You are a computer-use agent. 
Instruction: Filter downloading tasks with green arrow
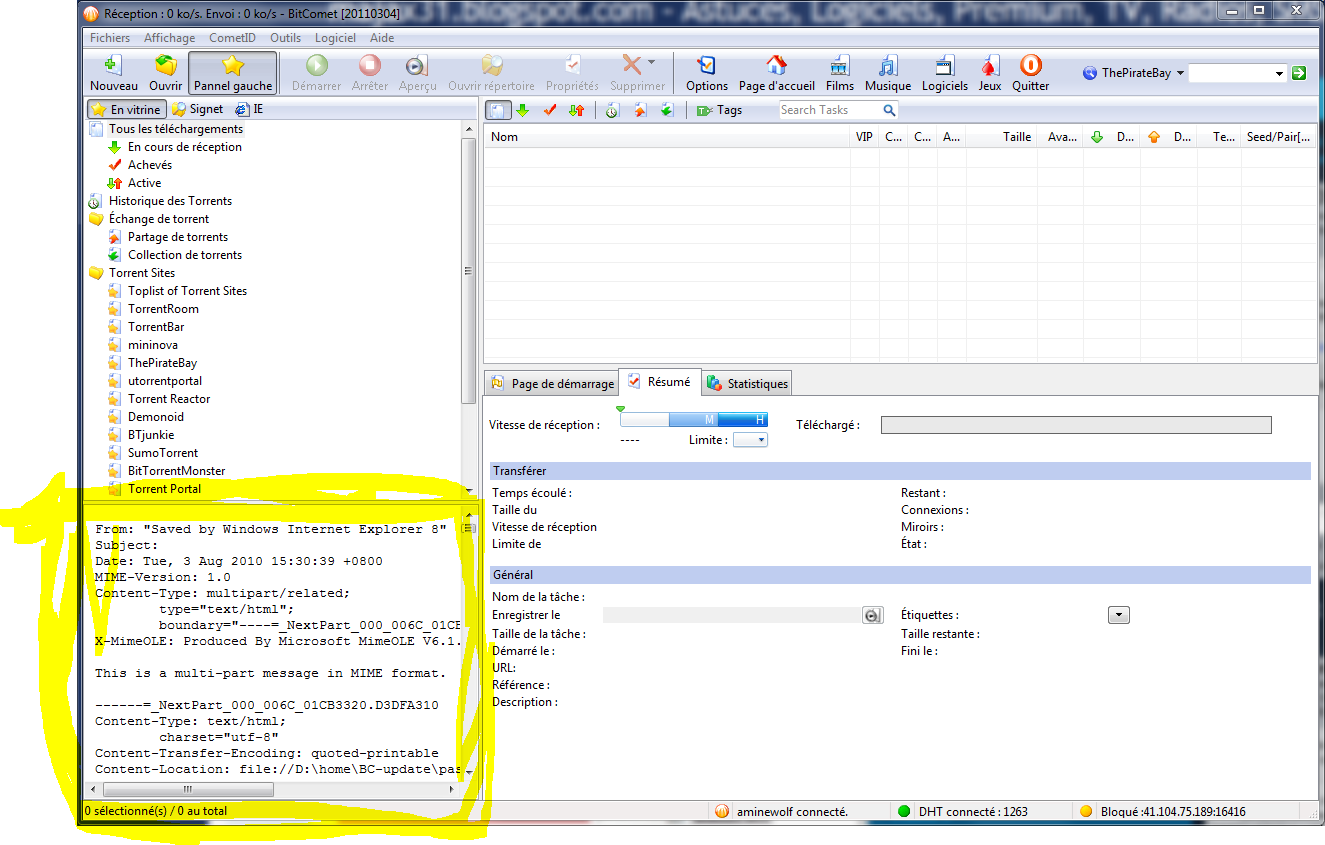click(522, 110)
